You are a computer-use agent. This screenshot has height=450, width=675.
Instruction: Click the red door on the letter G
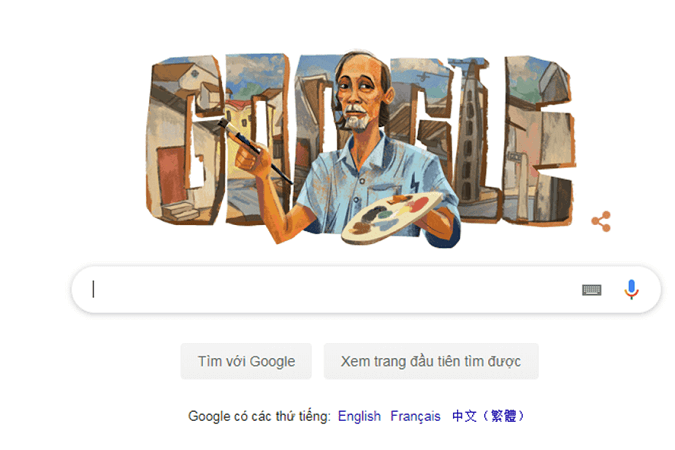[x=171, y=176]
